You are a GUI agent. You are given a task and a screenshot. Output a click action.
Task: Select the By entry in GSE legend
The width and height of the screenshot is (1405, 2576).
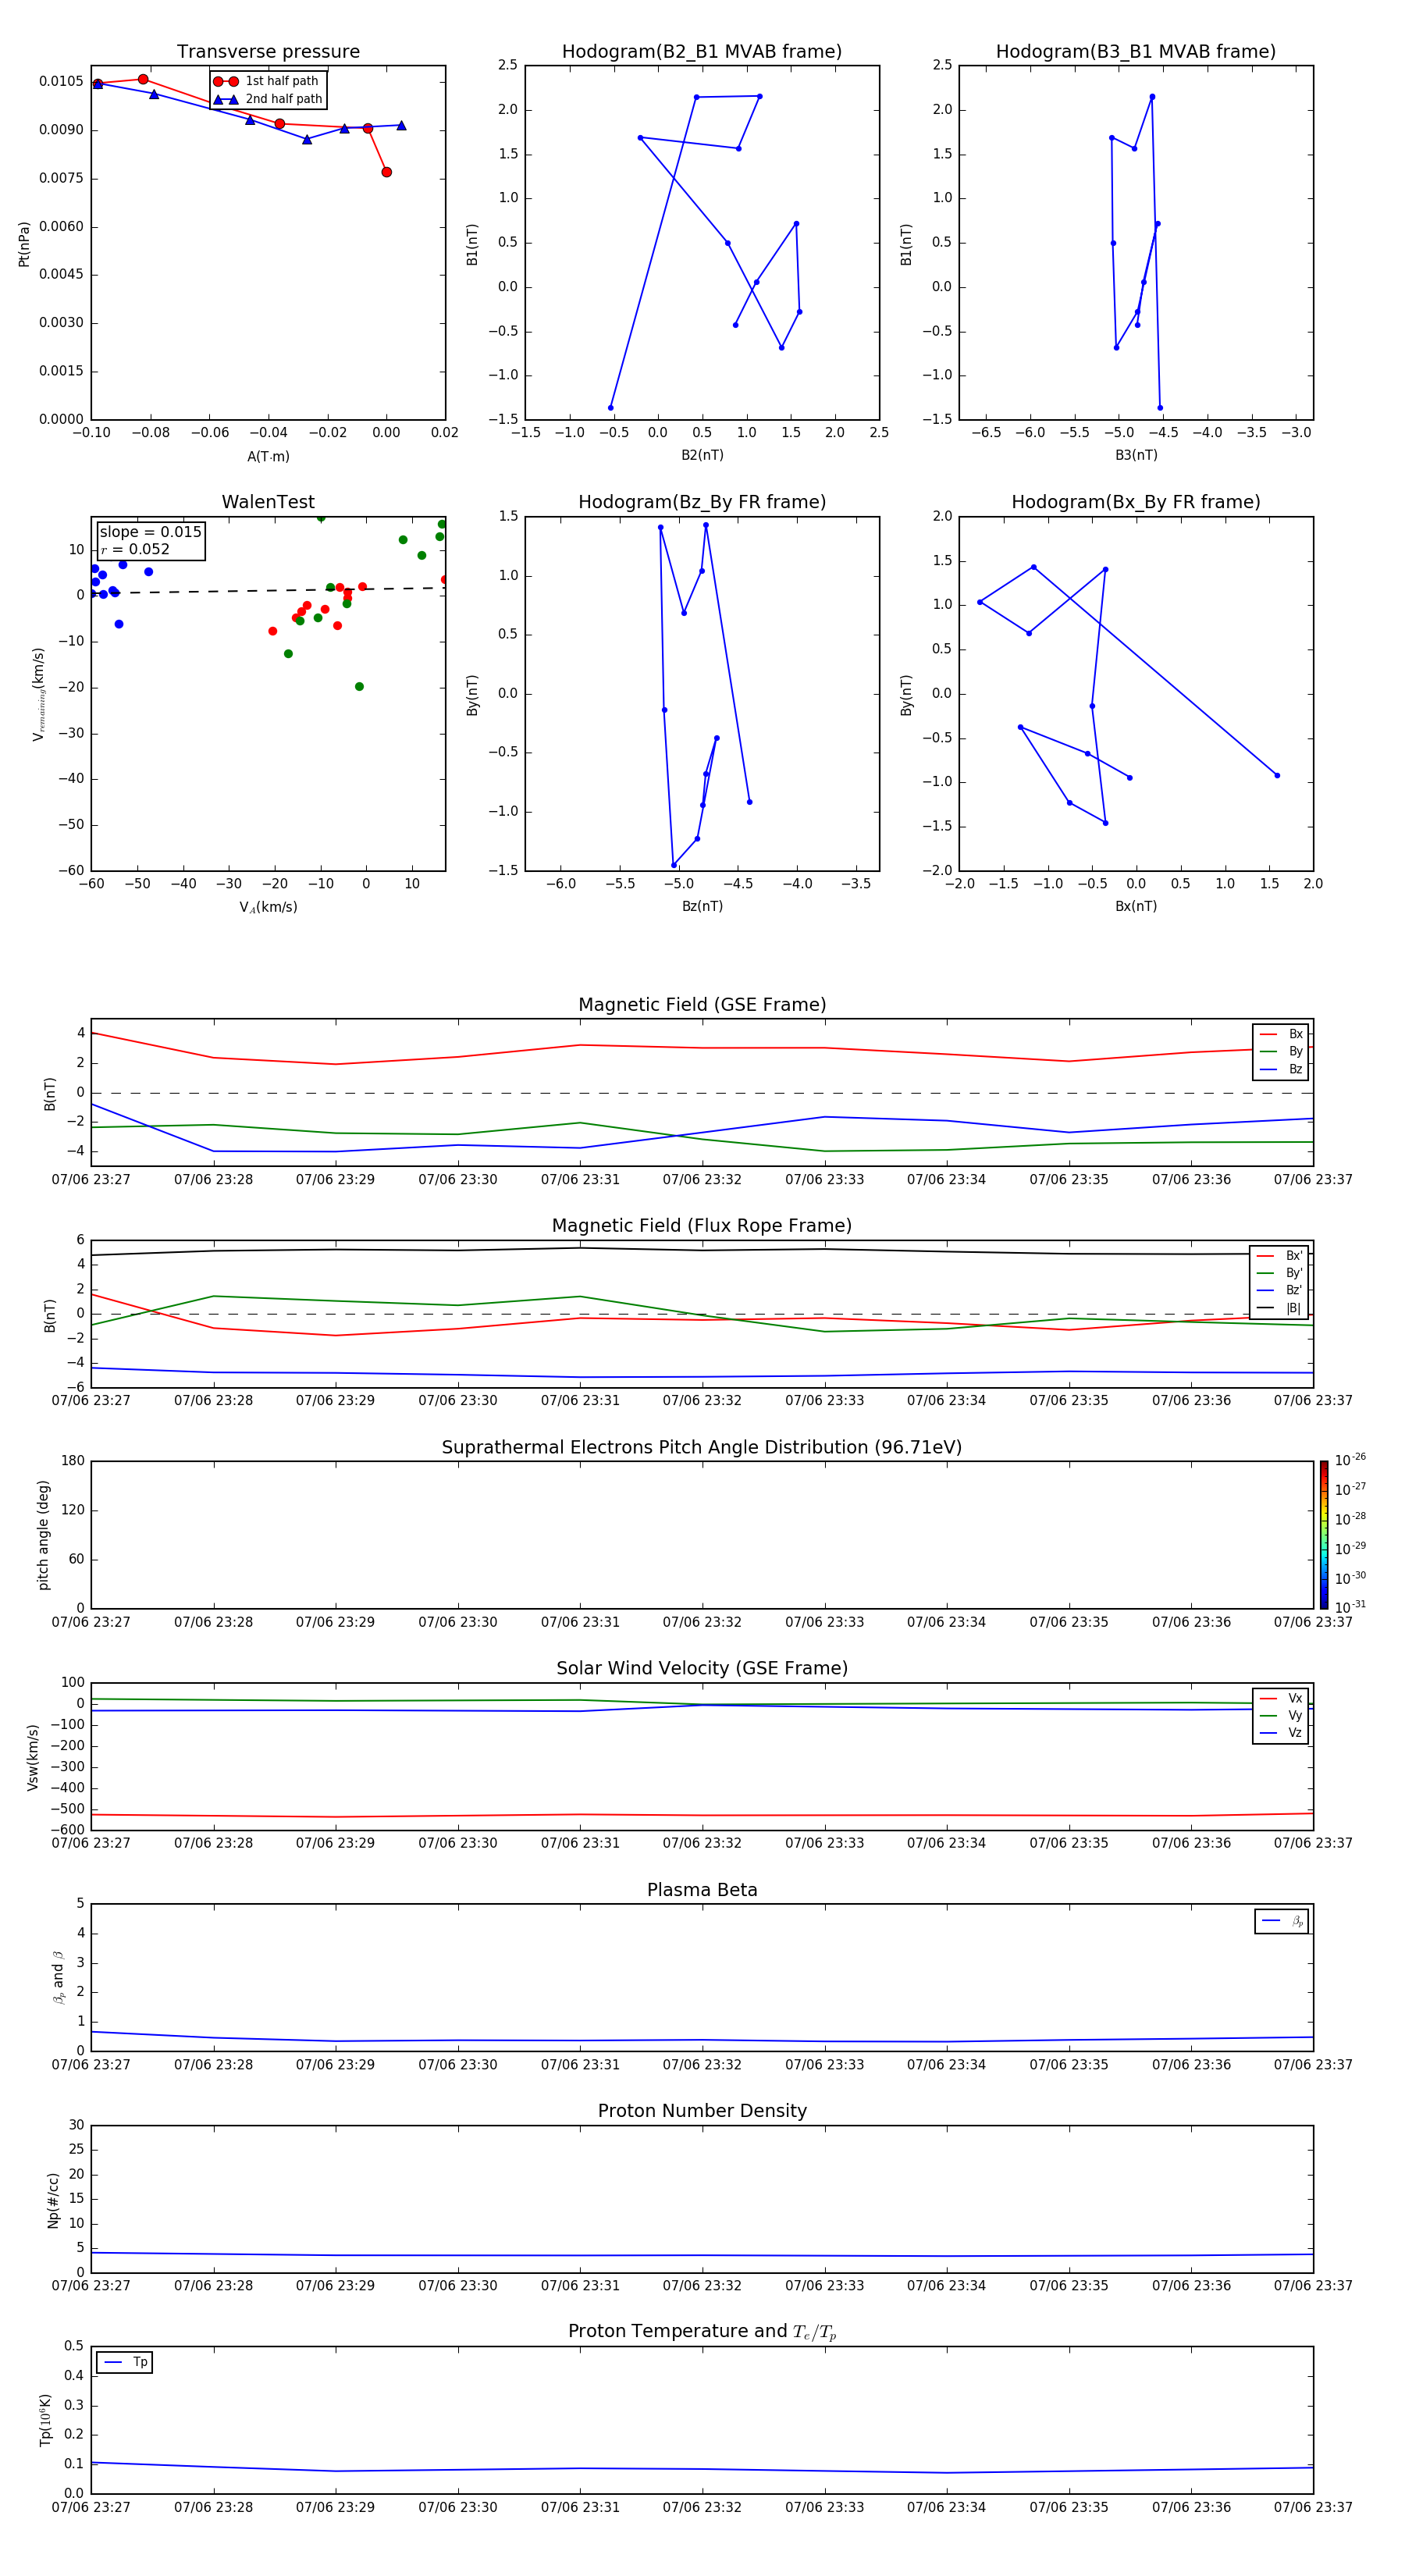click(x=1281, y=1051)
